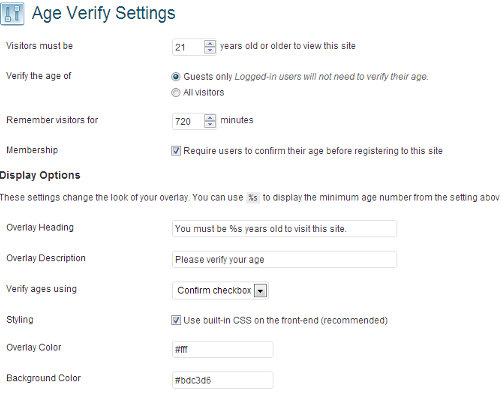Viewport: 500px width, 400px height.
Task: Toggle the Membership age confirmation checkbox
Action: 176,151
